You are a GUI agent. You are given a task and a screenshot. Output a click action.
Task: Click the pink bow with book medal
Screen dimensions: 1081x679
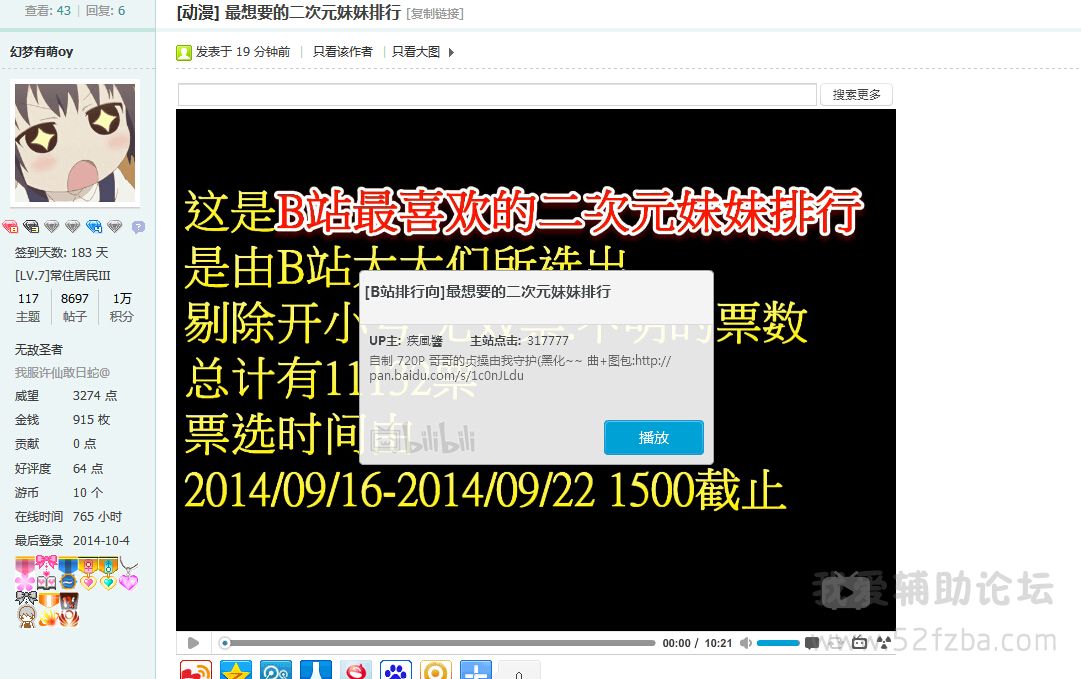[46, 572]
